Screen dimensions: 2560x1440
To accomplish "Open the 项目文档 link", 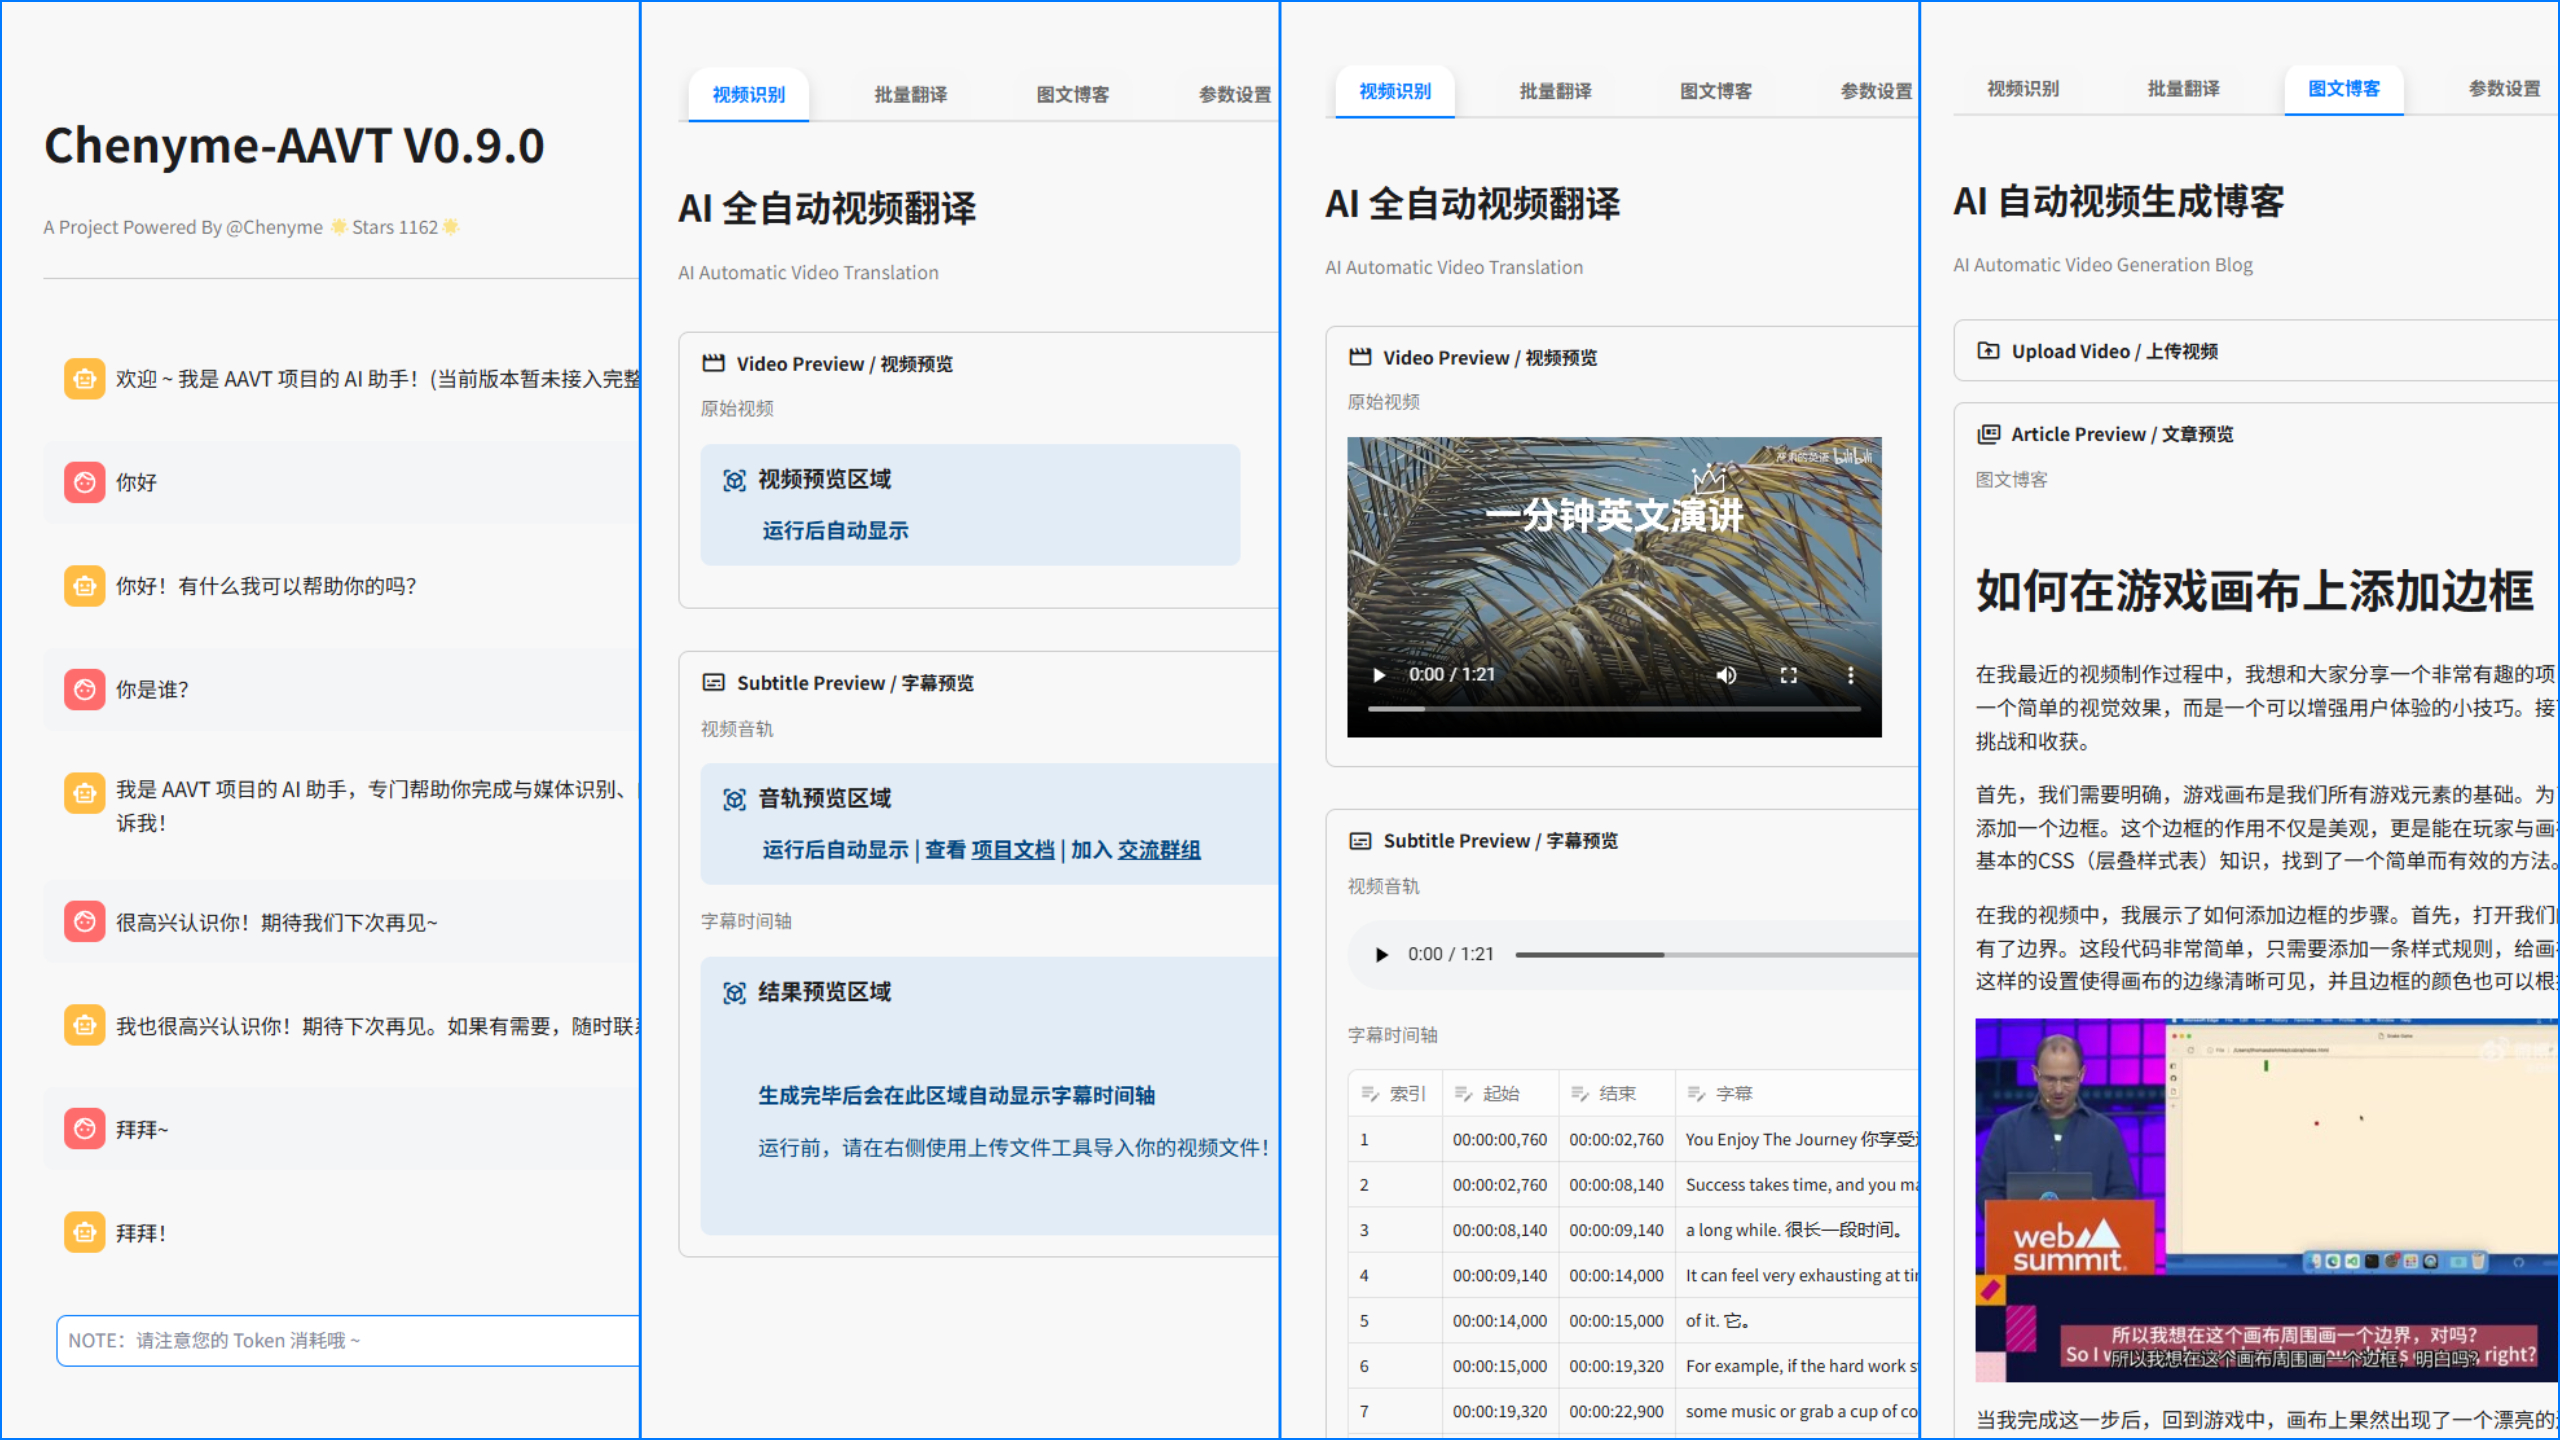I will pos(1012,850).
